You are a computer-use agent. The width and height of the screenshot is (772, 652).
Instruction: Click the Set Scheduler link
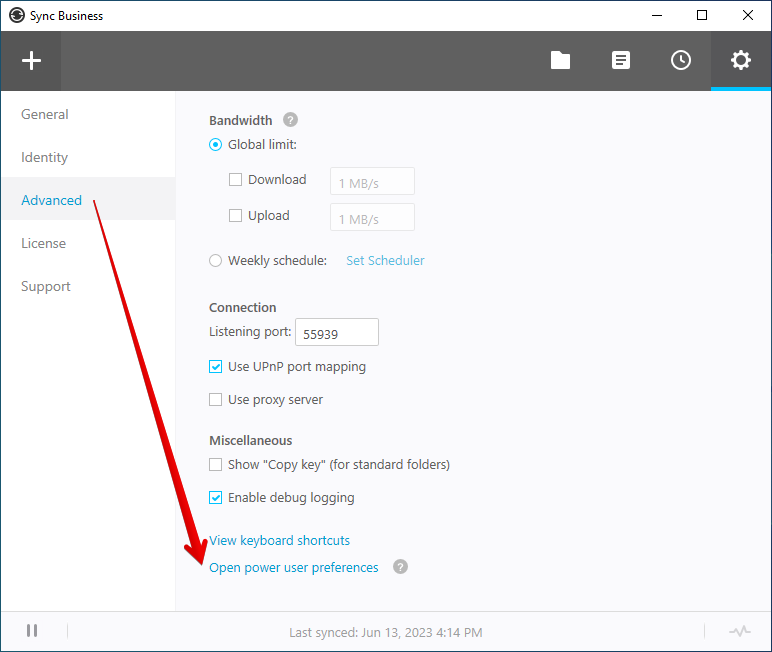pyautogui.click(x=385, y=261)
